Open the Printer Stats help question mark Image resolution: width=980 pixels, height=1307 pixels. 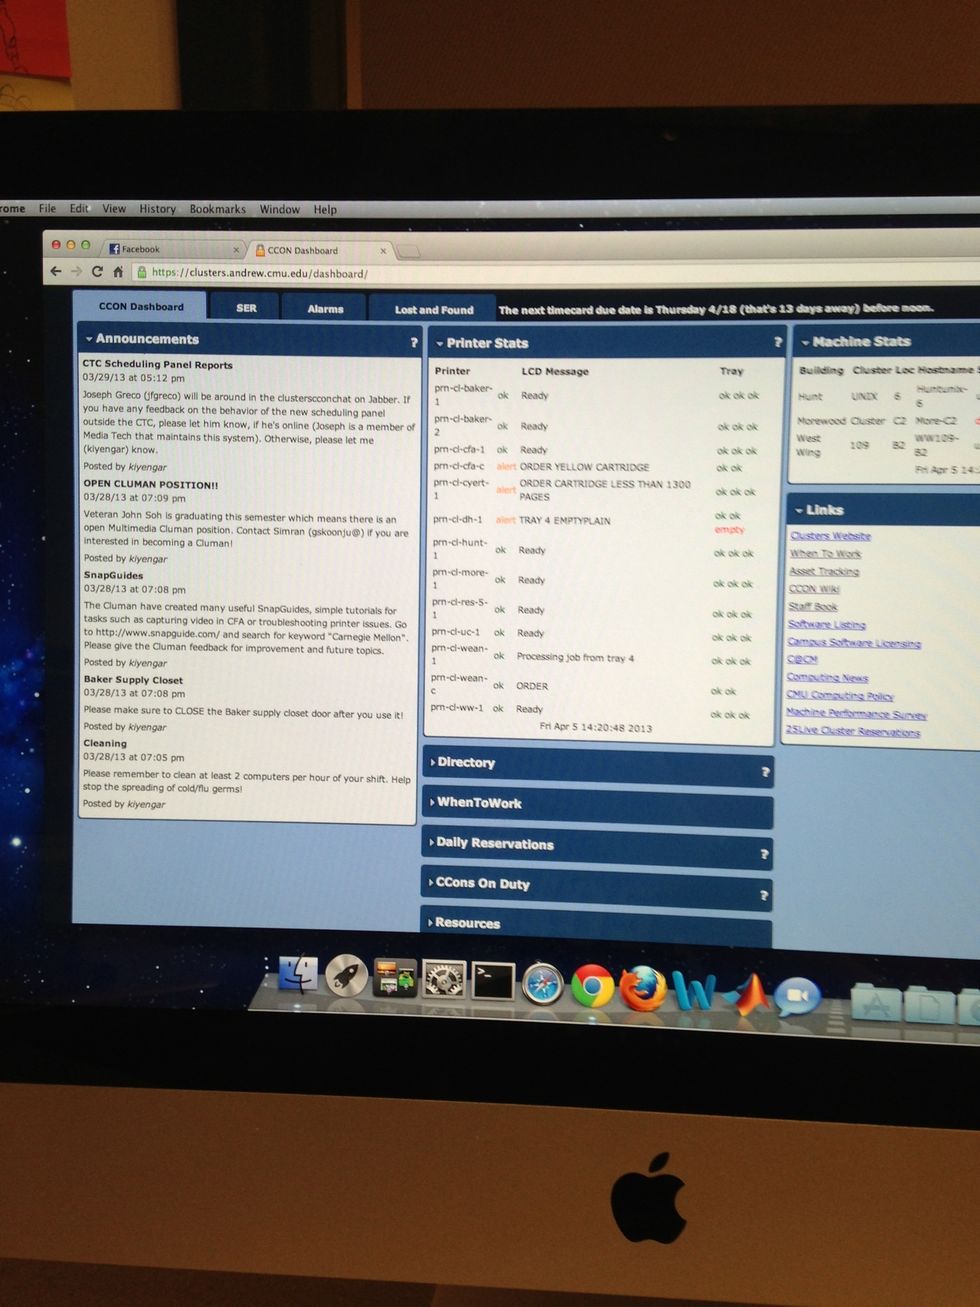(x=778, y=342)
